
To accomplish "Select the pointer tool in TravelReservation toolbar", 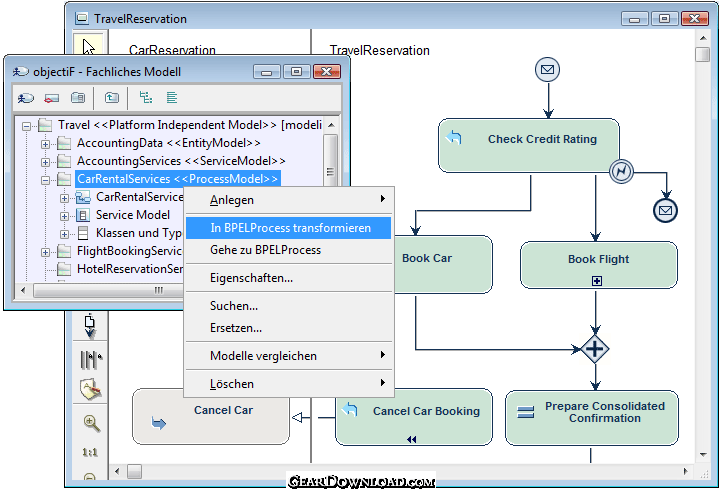I will pyautogui.click(x=90, y=45).
